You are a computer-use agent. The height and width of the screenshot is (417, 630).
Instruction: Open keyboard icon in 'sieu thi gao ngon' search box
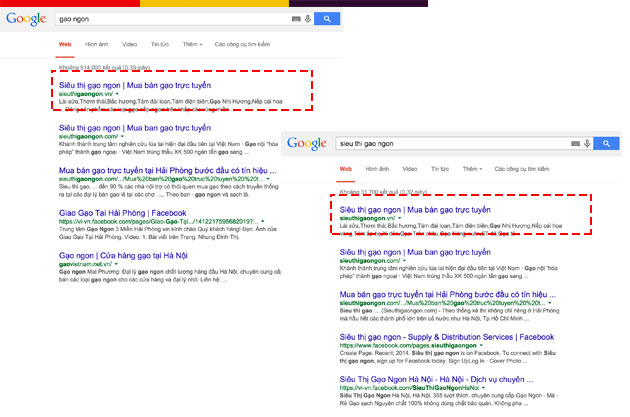tap(575, 143)
